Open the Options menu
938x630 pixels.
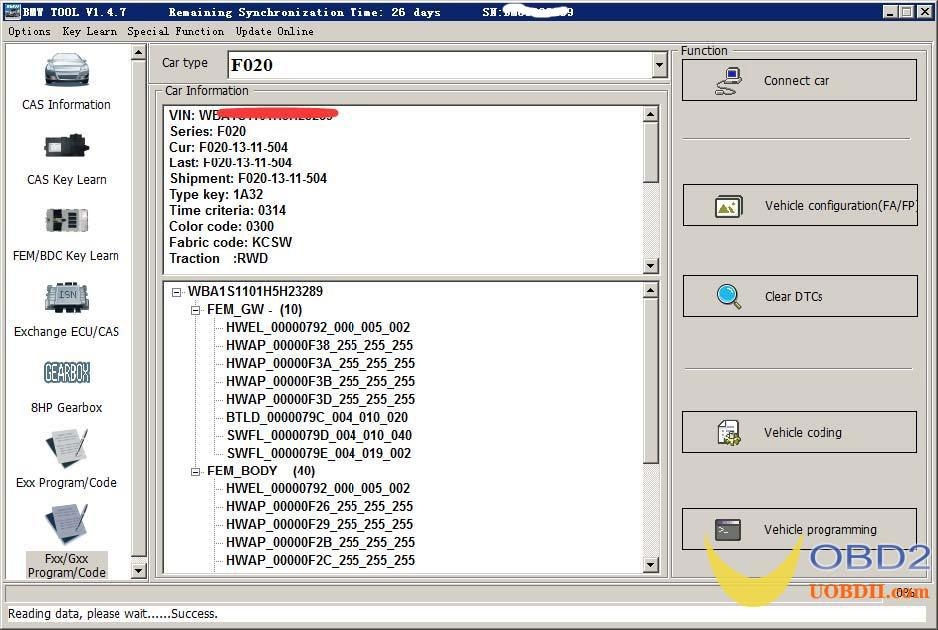click(x=28, y=31)
